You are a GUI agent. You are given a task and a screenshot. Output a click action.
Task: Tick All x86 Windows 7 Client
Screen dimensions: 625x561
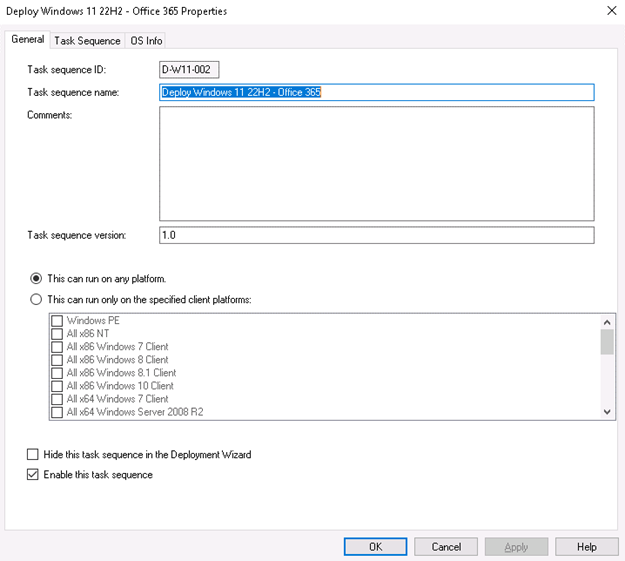[x=57, y=347]
